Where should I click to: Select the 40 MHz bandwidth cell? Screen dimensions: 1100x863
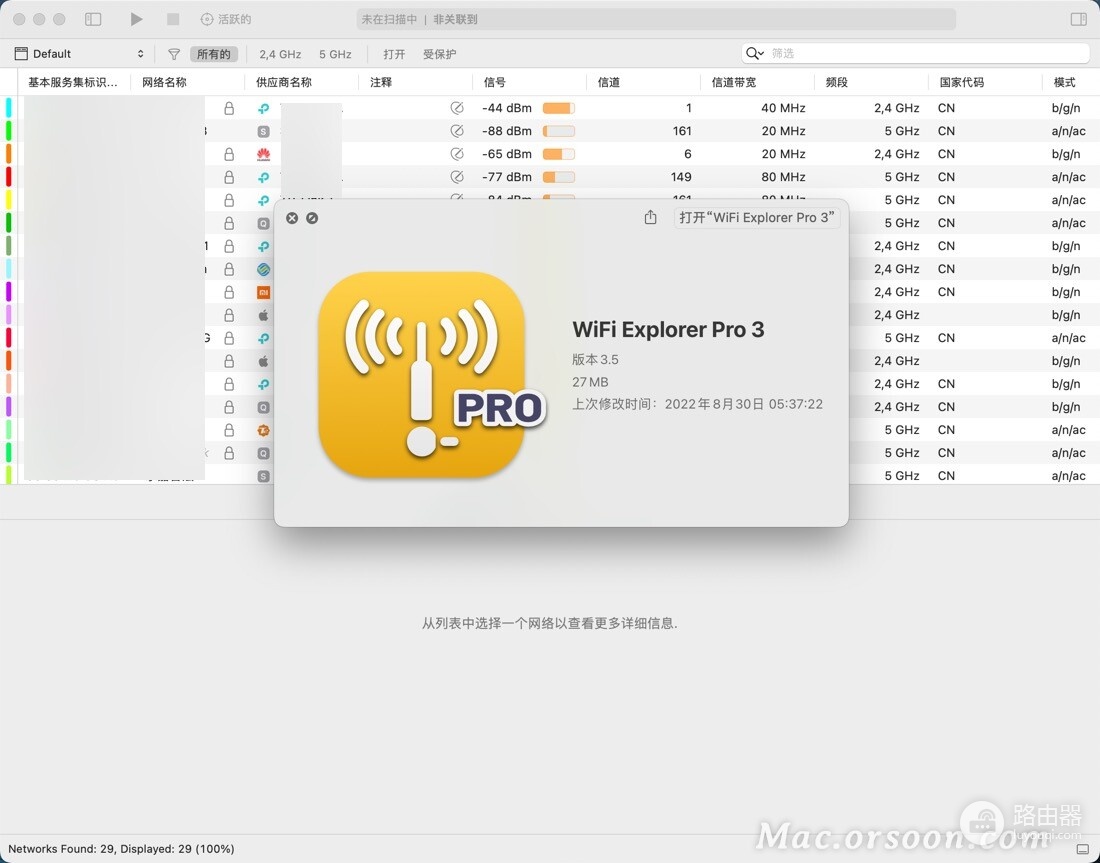click(783, 108)
